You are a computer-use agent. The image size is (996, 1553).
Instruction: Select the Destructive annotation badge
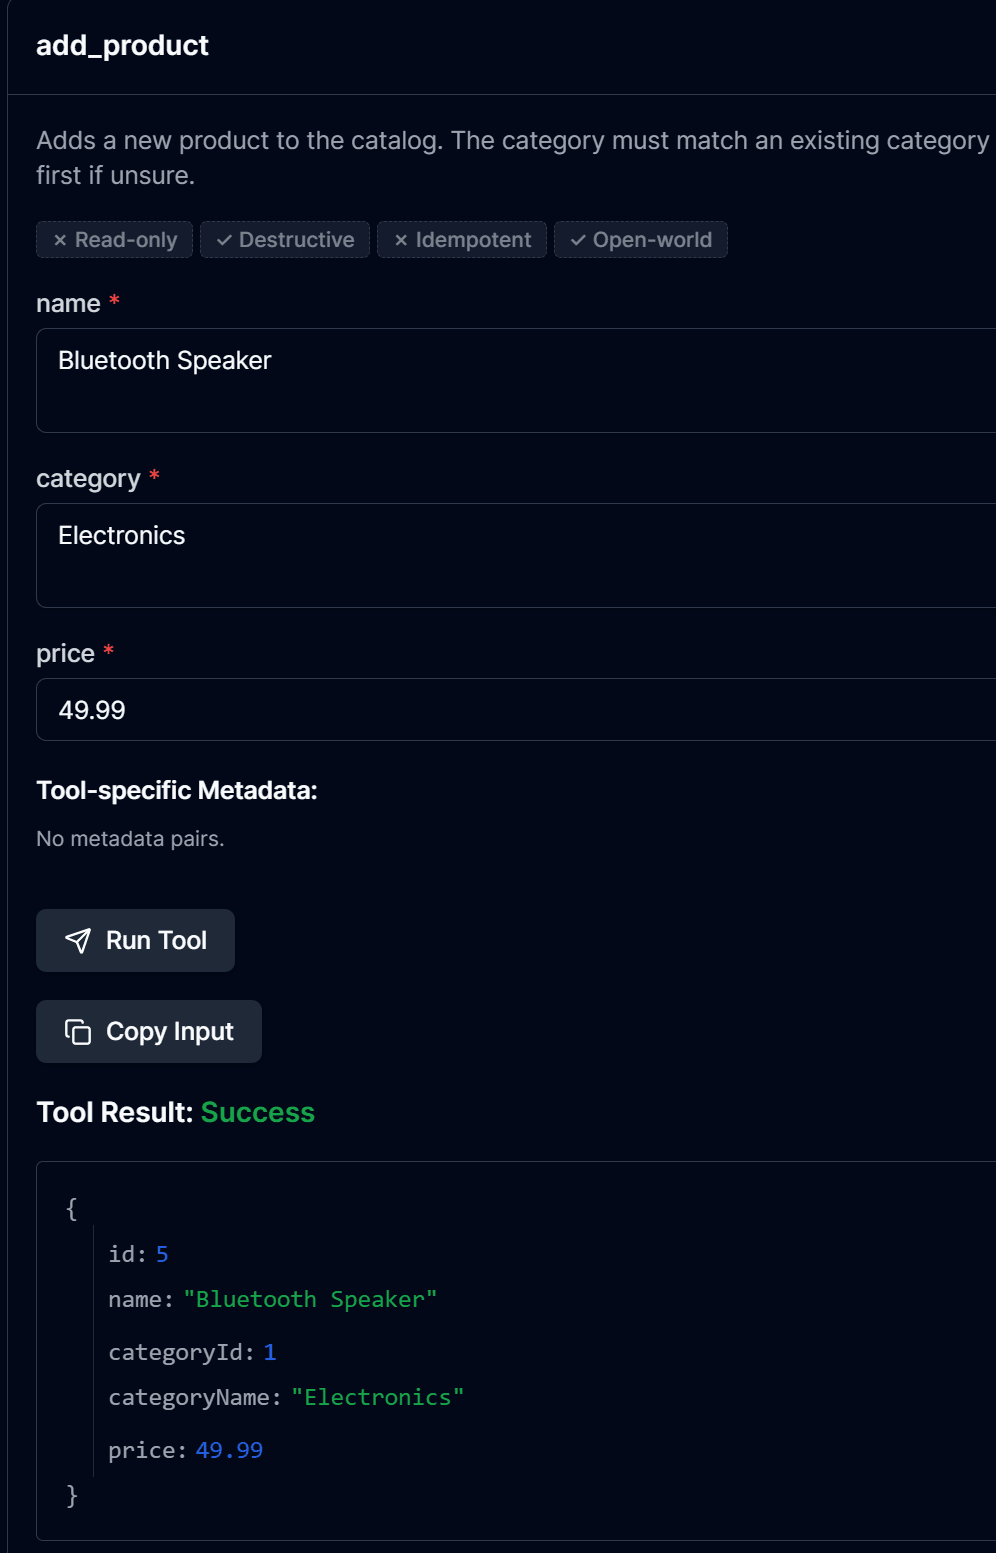[x=285, y=240]
